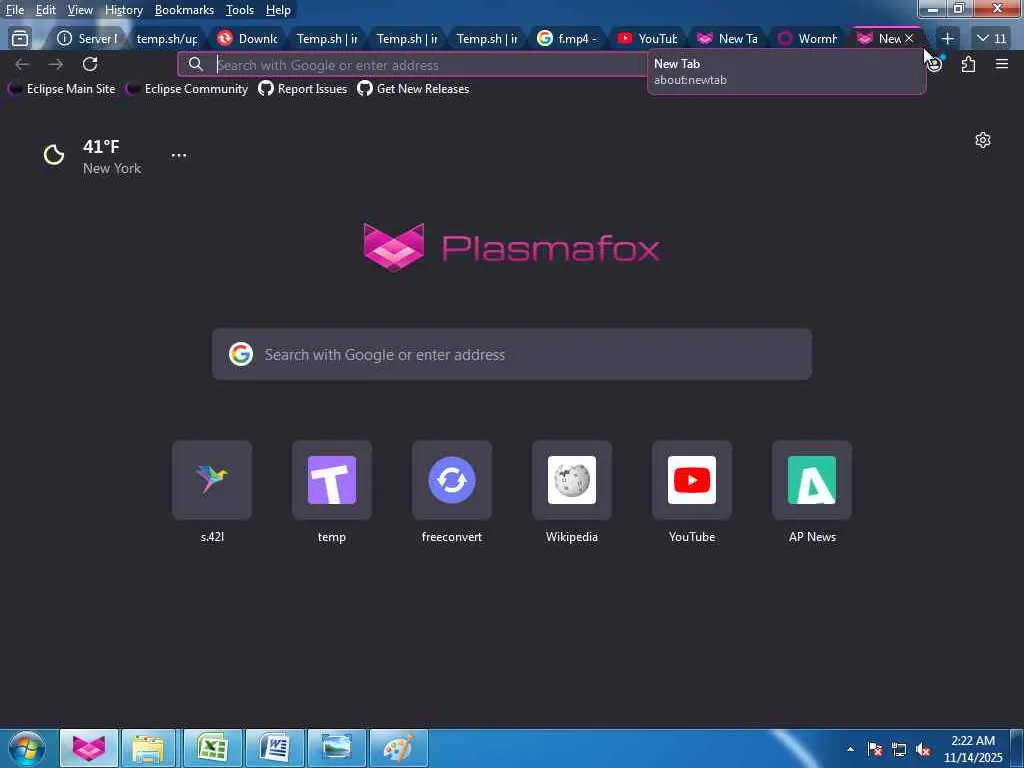The width and height of the screenshot is (1024, 768).
Task: Open Report Issues bookmark
Action: click(x=302, y=89)
